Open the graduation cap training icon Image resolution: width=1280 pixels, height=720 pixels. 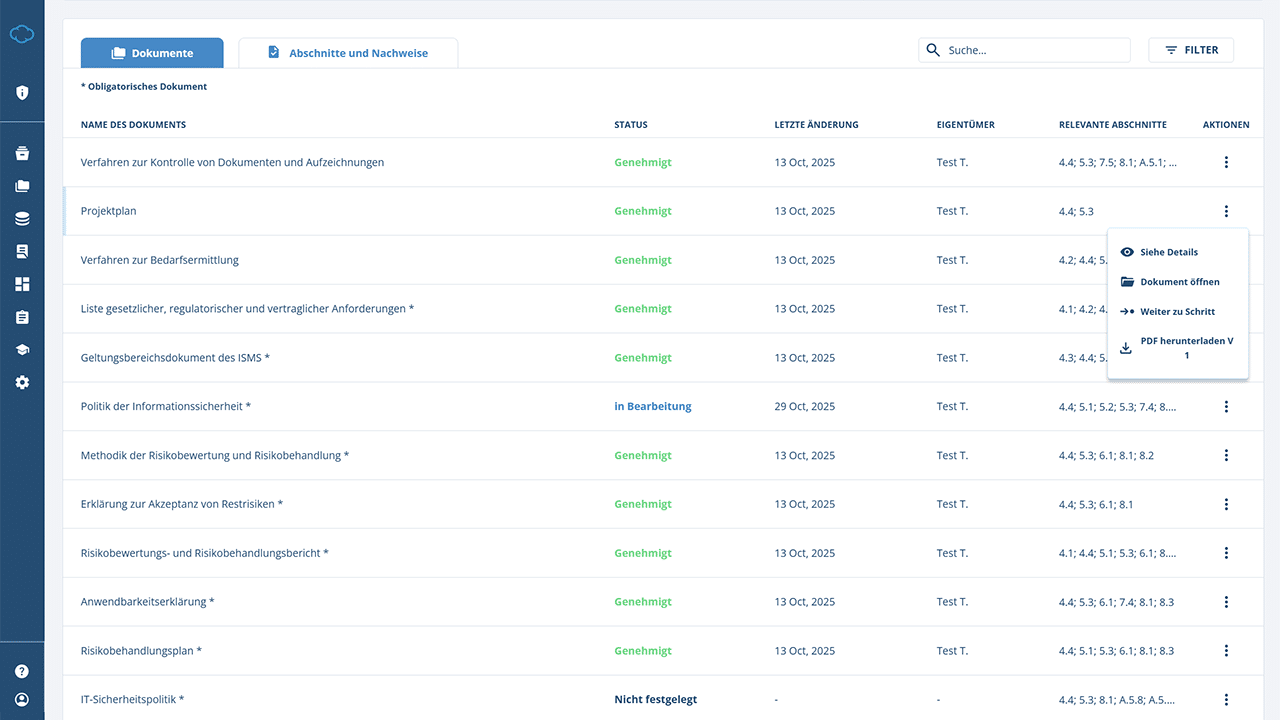tap(22, 350)
